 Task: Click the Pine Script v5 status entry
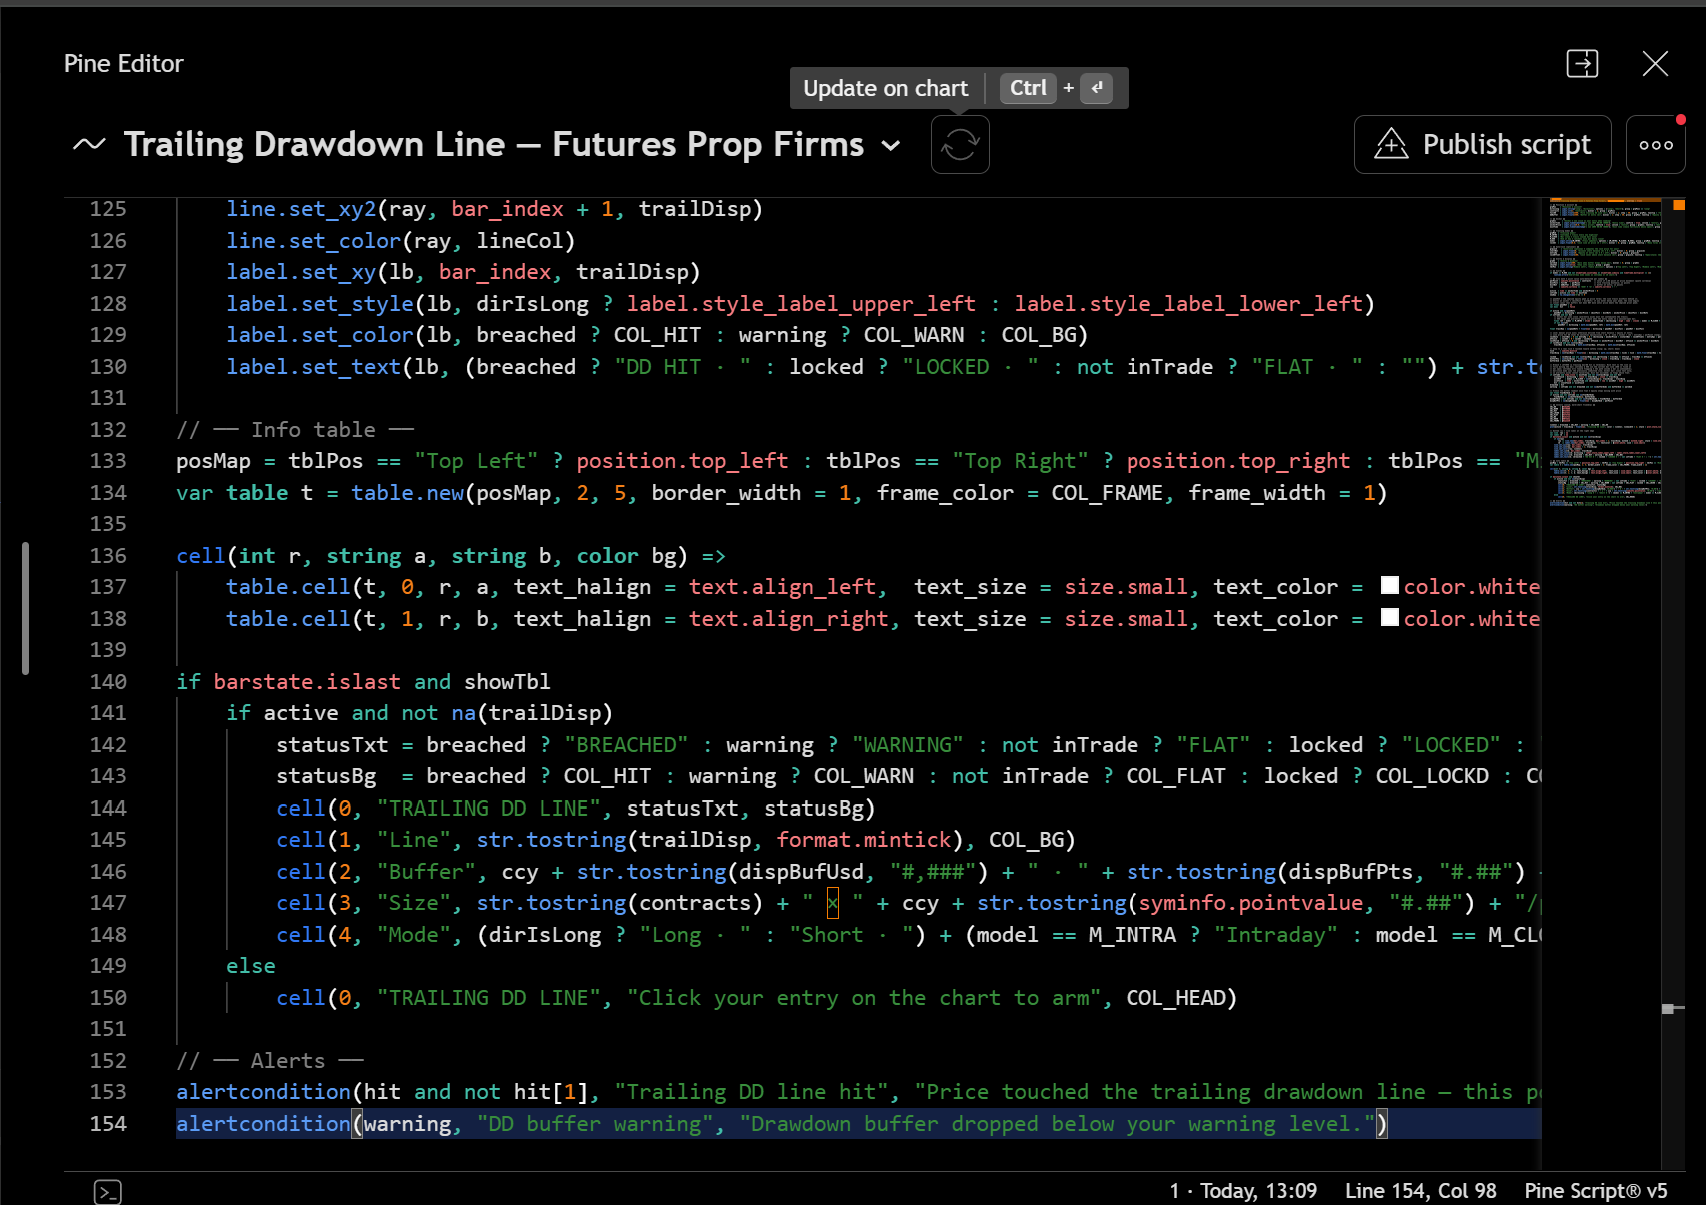1596,1191
